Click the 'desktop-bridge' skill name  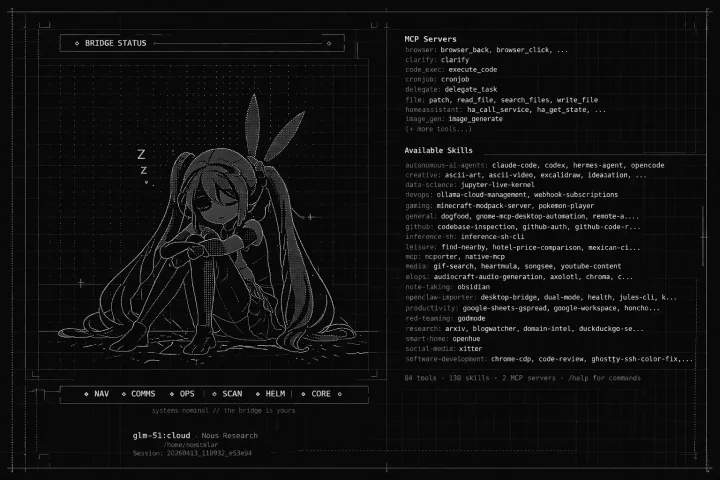[507, 297]
